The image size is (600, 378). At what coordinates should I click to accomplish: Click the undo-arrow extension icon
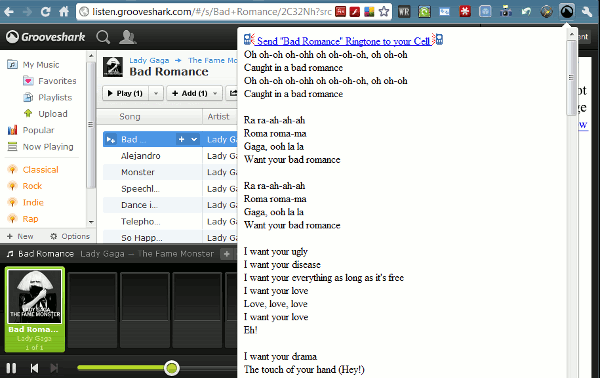click(x=526, y=12)
